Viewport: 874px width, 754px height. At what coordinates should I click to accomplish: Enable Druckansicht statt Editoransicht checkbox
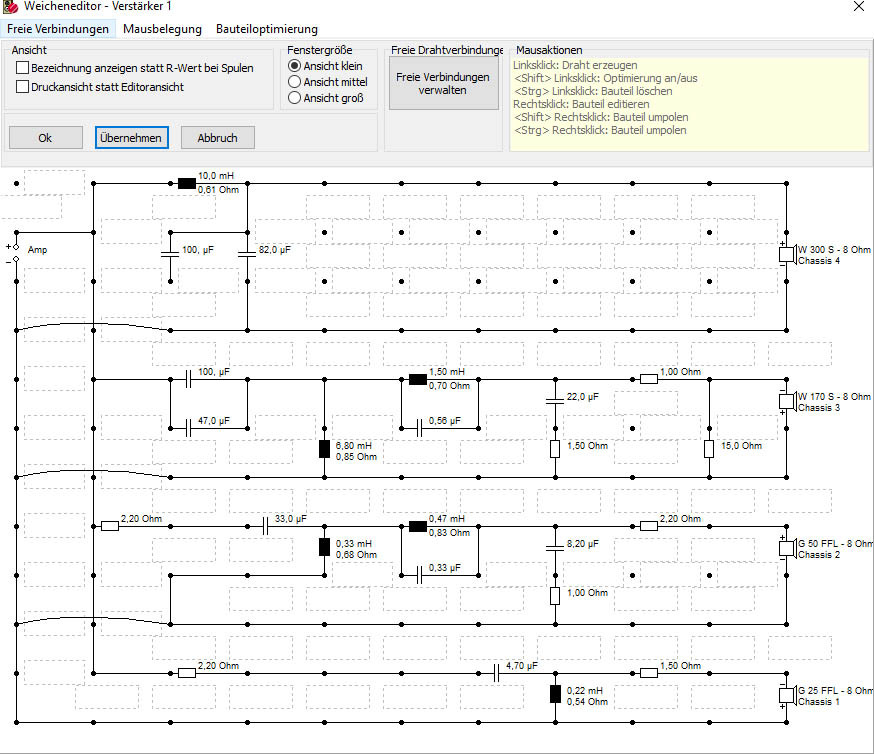click(x=22, y=87)
